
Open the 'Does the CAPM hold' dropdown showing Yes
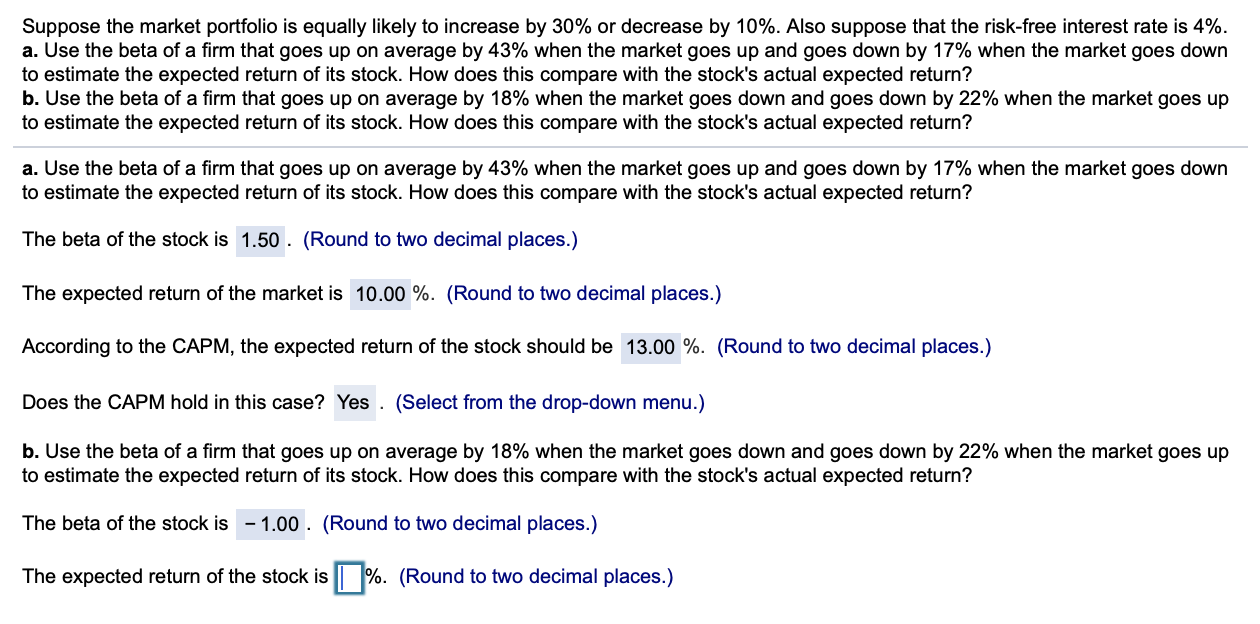(354, 402)
